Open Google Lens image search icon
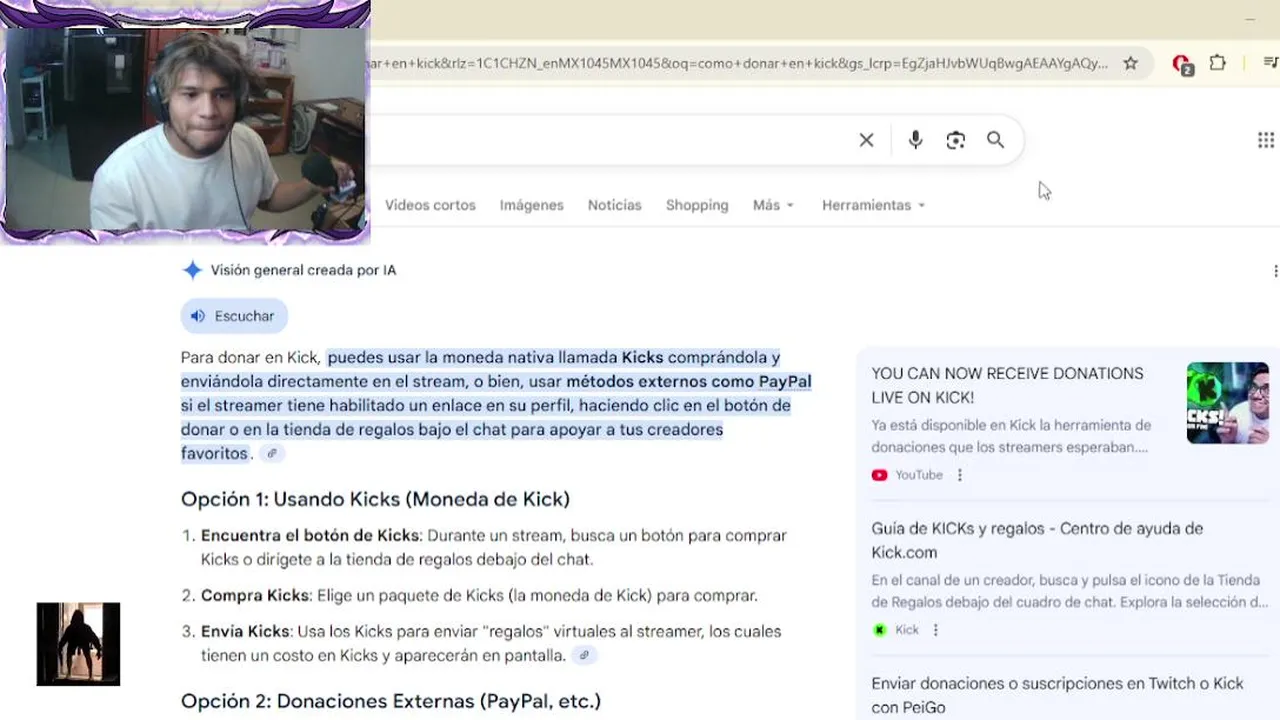The image size is (1280, 720). (x=955, y=140)
